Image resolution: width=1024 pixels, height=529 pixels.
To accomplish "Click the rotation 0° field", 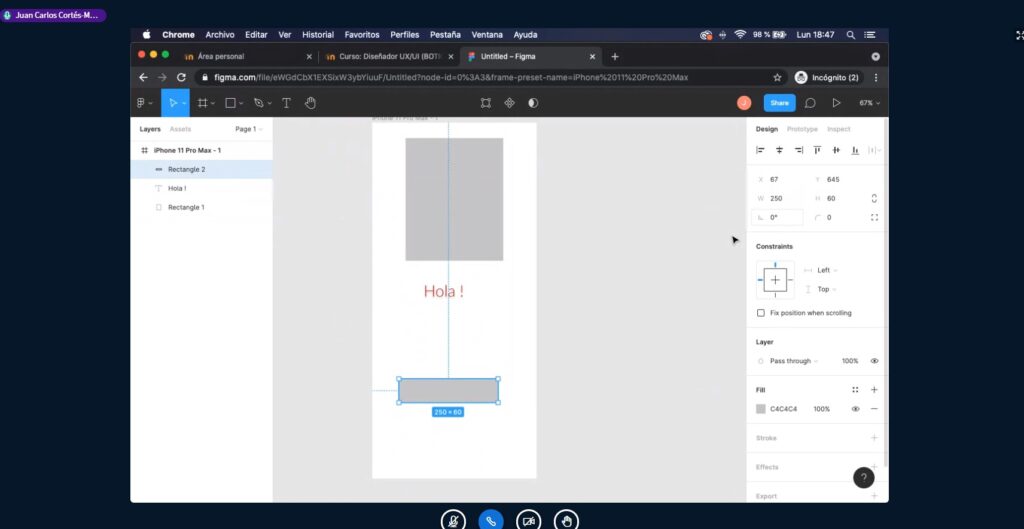I will tap(778, 217).
